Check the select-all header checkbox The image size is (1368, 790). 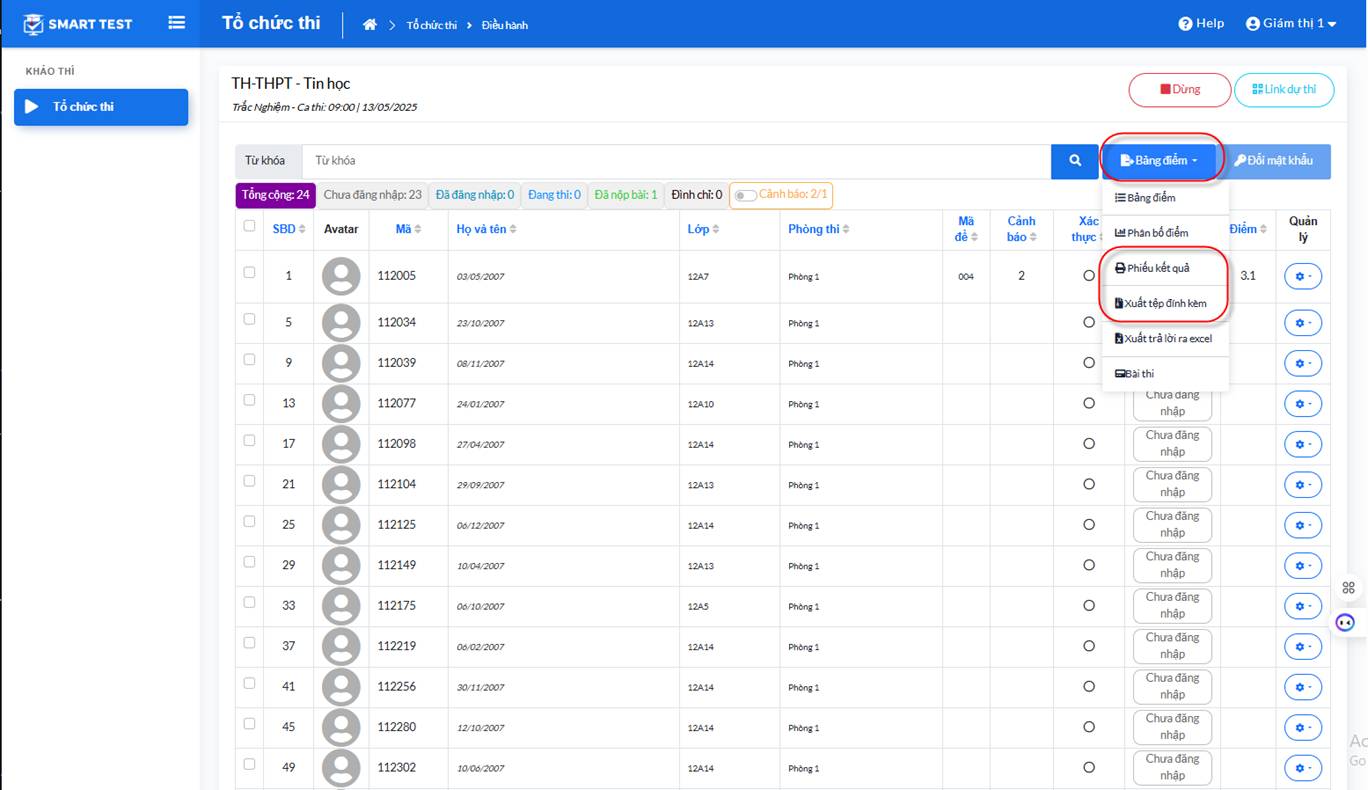(x=249, y=226)
